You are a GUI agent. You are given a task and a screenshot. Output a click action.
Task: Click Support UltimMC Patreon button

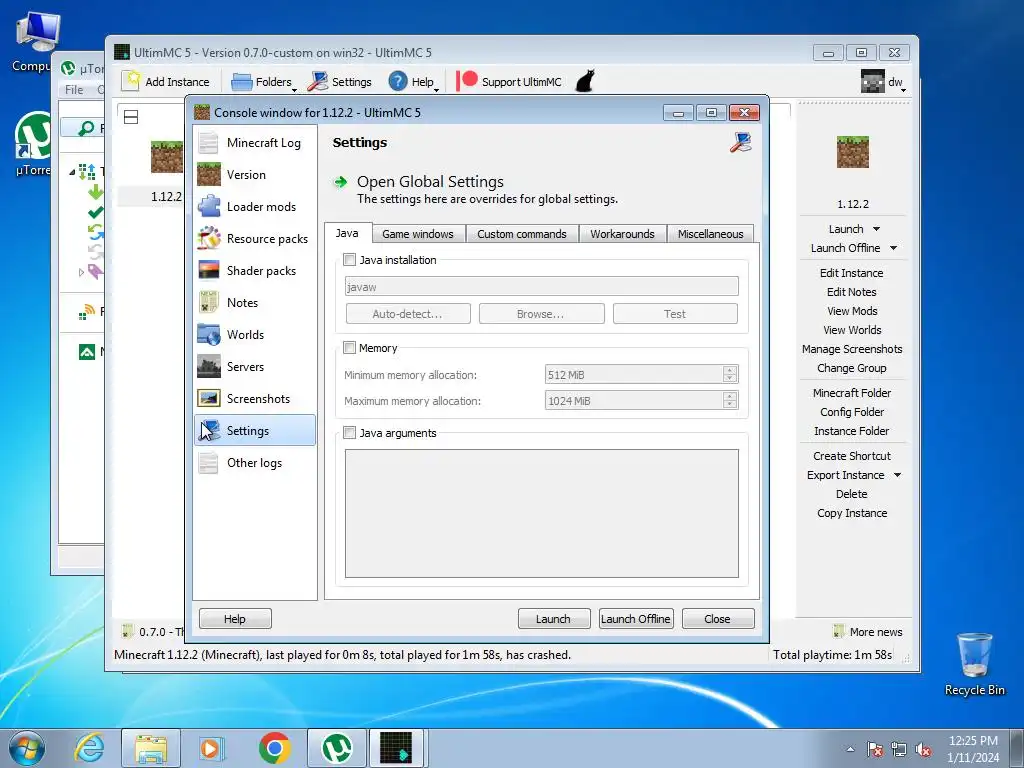pos(509,82)
